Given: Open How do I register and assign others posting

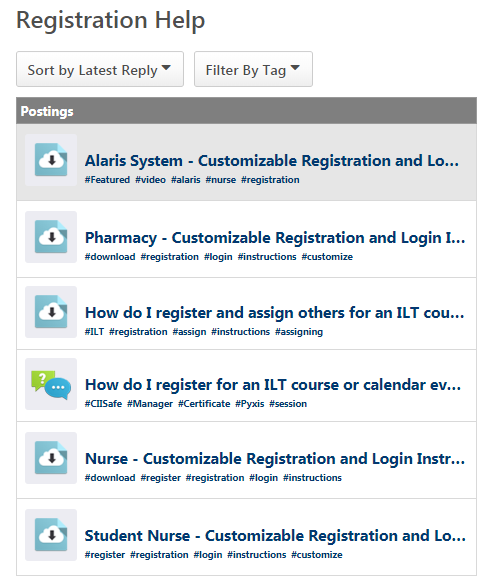Looking at the screenshot, I should point(274,313).
